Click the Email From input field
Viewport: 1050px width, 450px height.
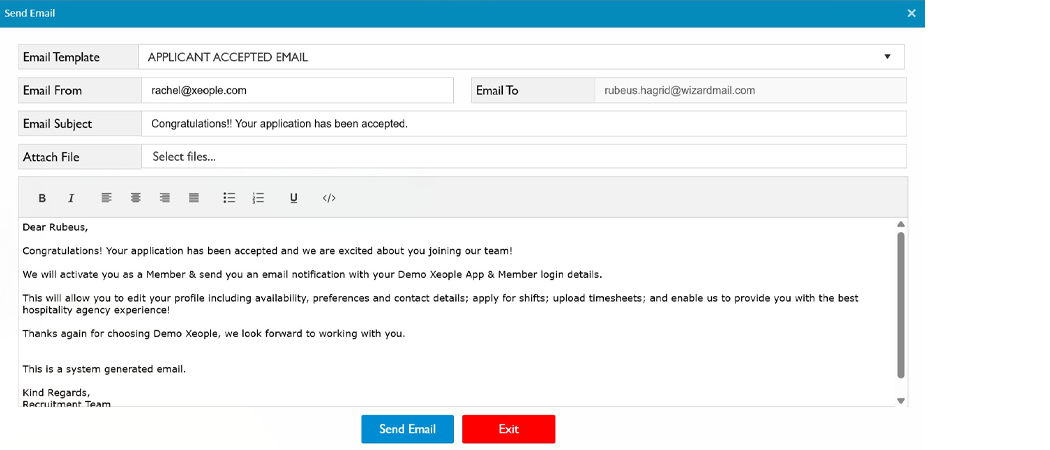pyautogui.click(x=297, y=90)
